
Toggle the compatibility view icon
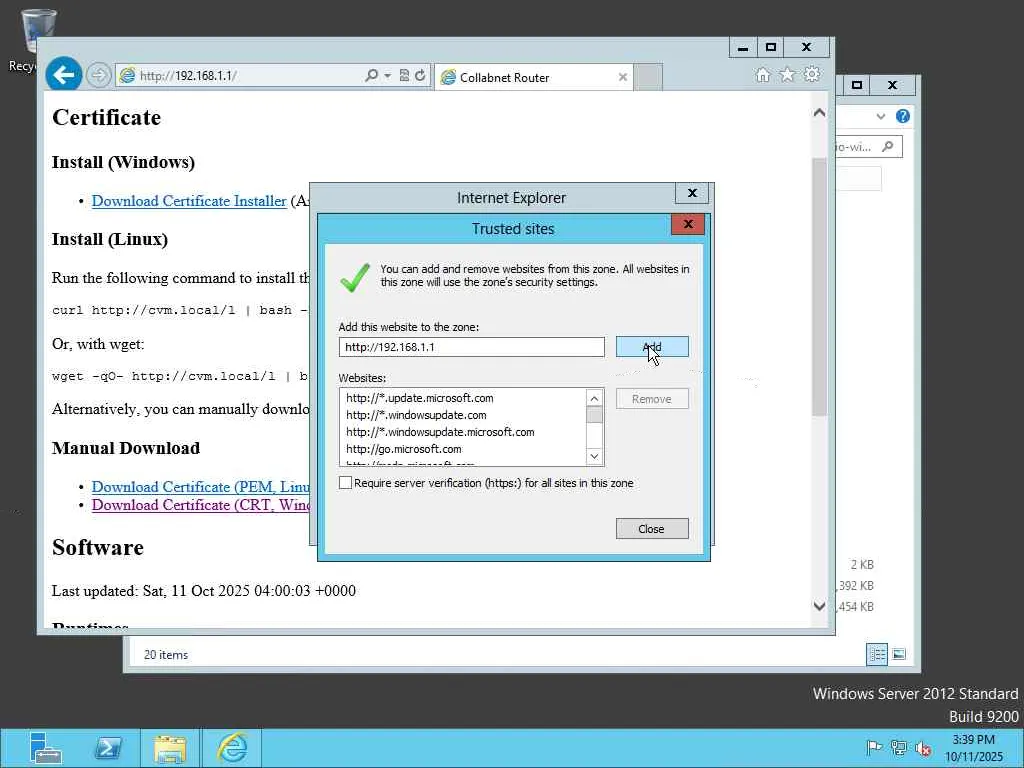404,76
